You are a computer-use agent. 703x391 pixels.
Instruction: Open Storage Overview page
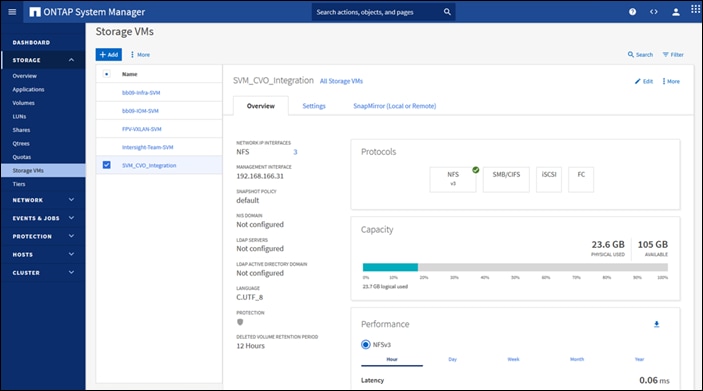click(x=25, y=76)
